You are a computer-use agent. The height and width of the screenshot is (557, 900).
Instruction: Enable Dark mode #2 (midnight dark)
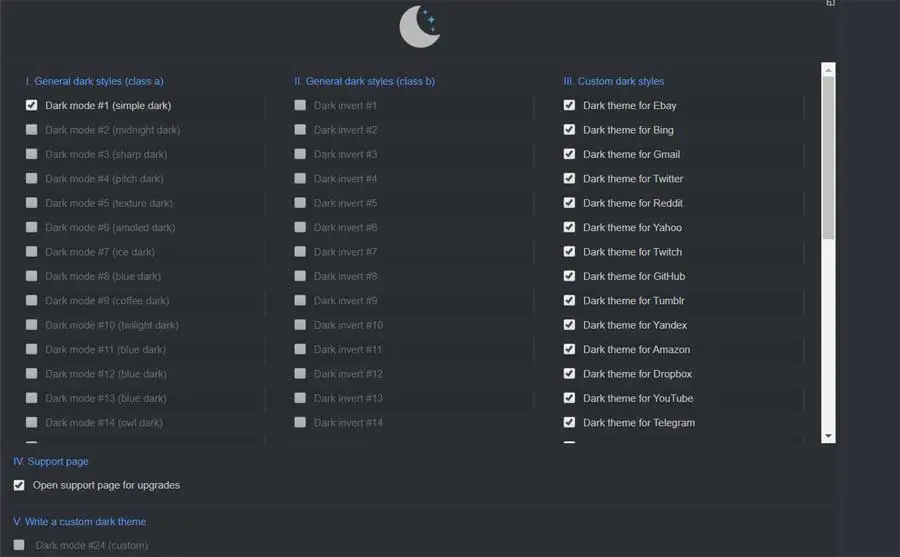(x=32, y=130)
